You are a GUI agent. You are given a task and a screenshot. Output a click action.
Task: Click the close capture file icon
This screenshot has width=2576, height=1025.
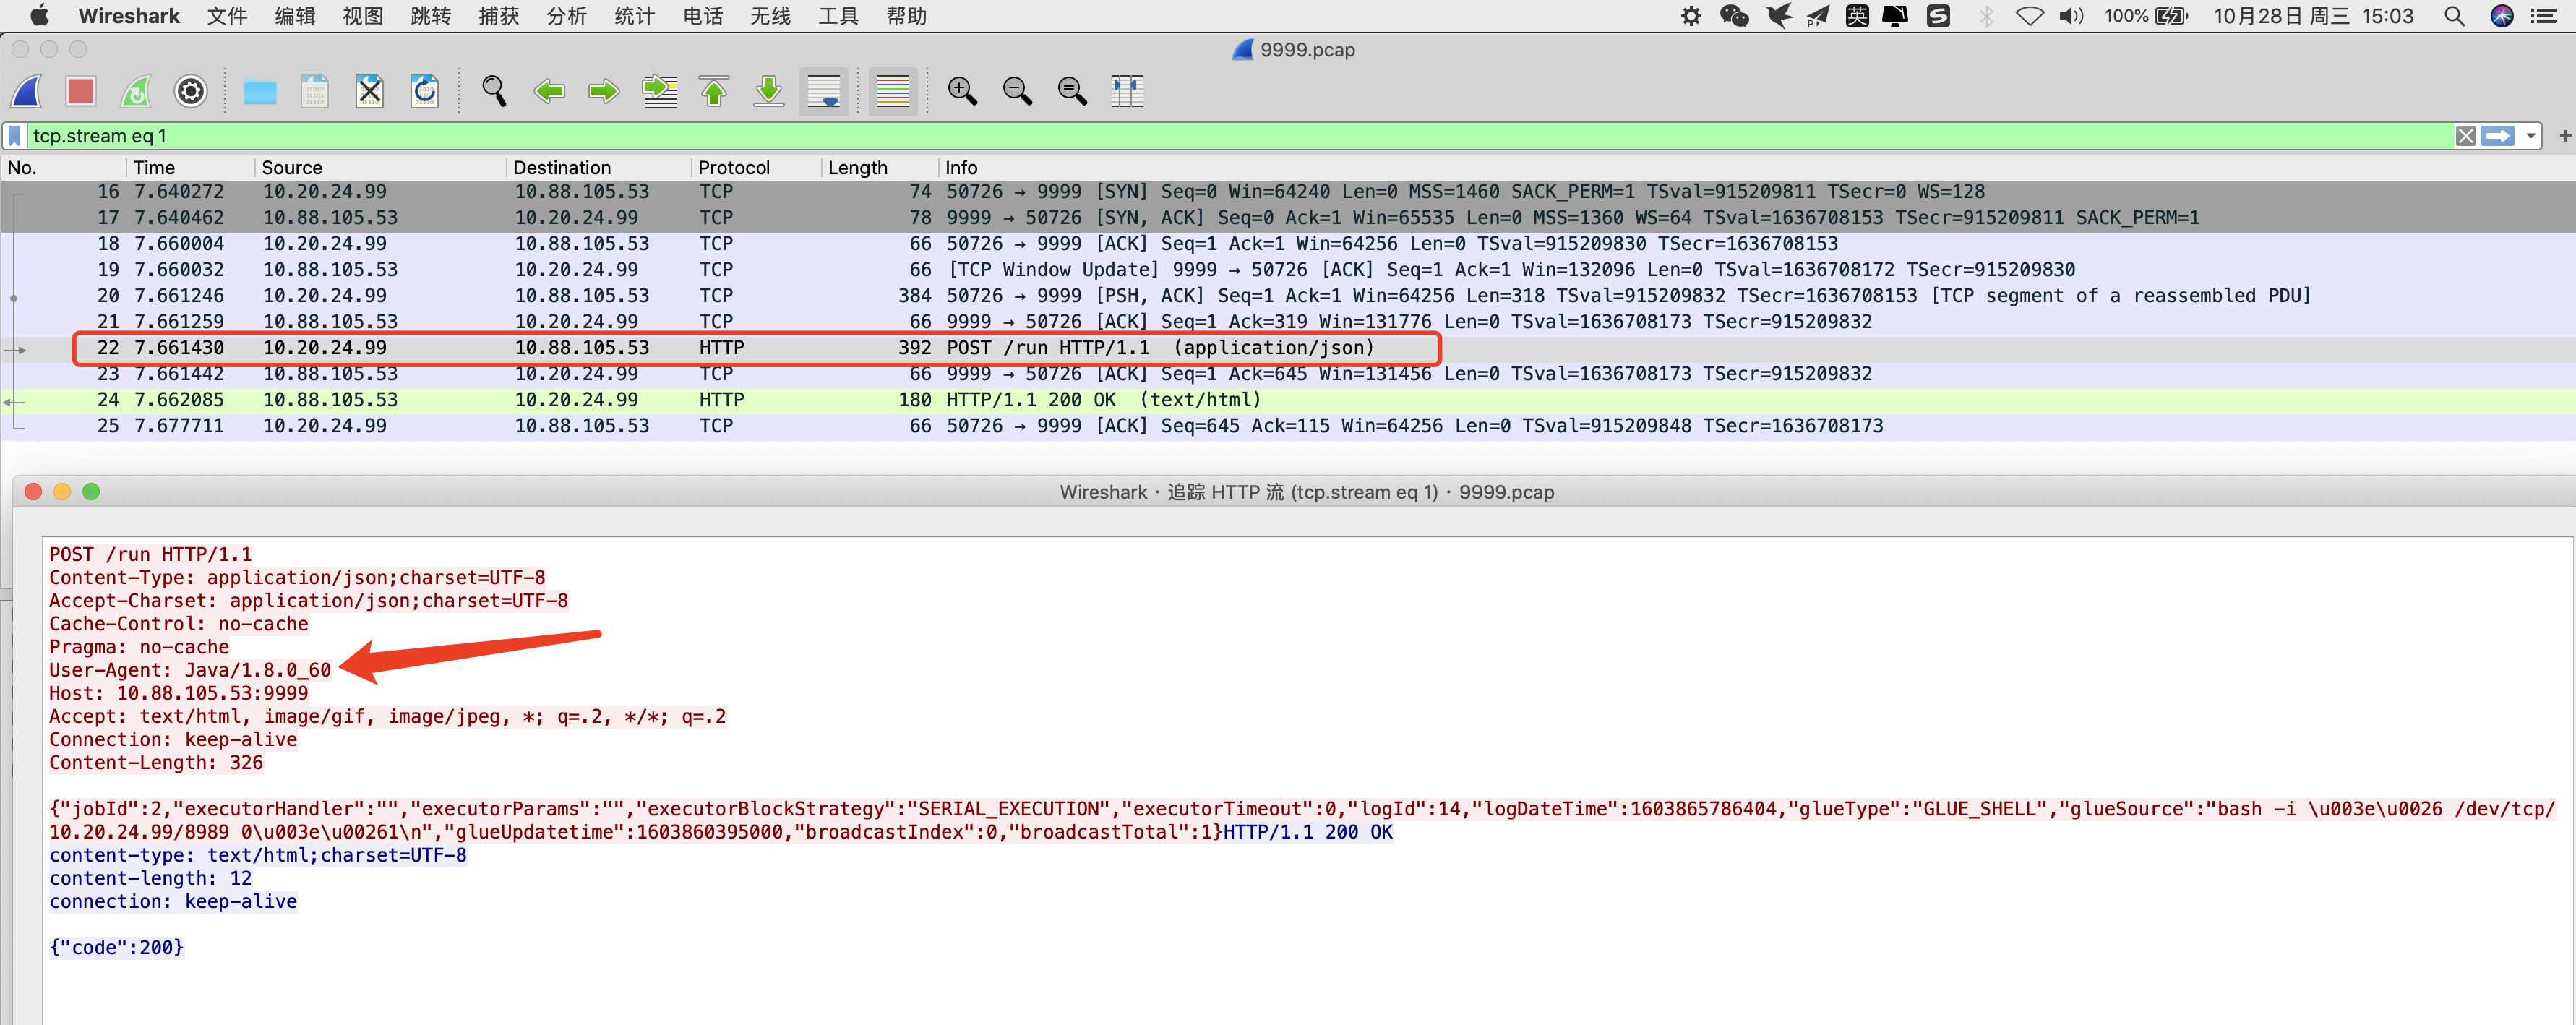point(370,92)
